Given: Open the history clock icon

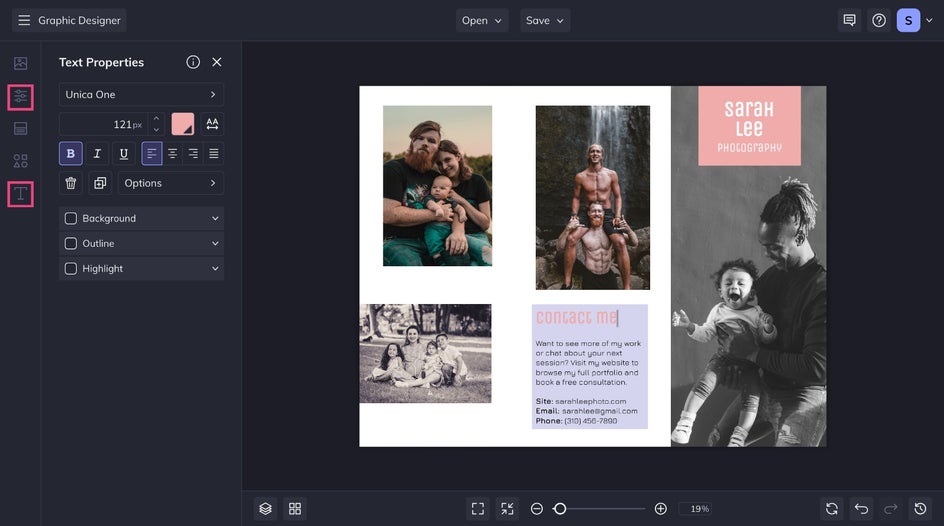Looking at the screenshot, I should [x=920, y=509].
